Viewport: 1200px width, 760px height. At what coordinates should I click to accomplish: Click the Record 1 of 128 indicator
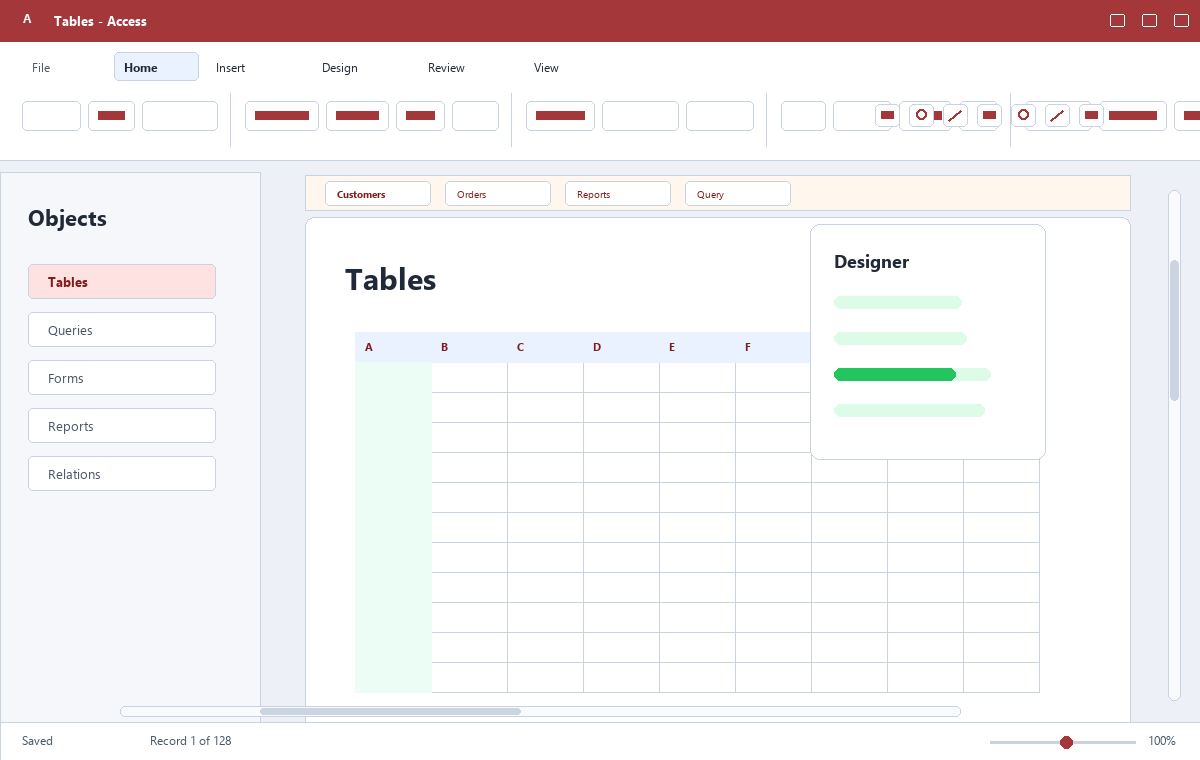coord(190,741)
